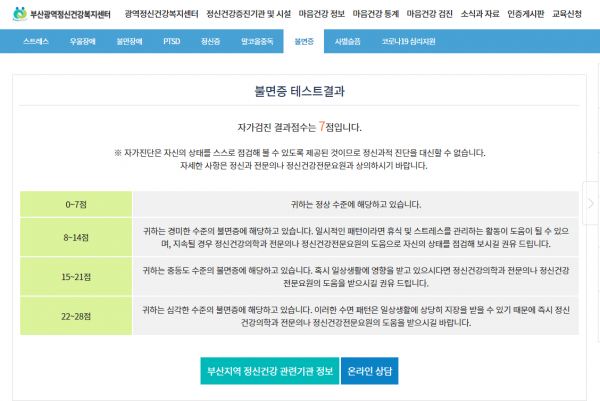Open the 코로나19 심리지원 tab
This screenshot has height=401, width=600.
[x=402, y=42]
